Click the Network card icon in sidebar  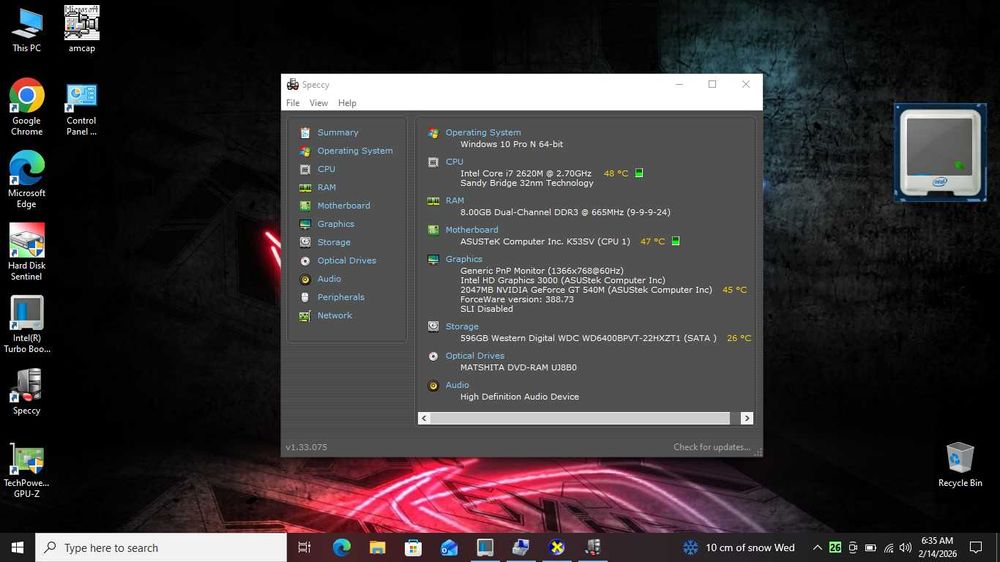[305, 316]
